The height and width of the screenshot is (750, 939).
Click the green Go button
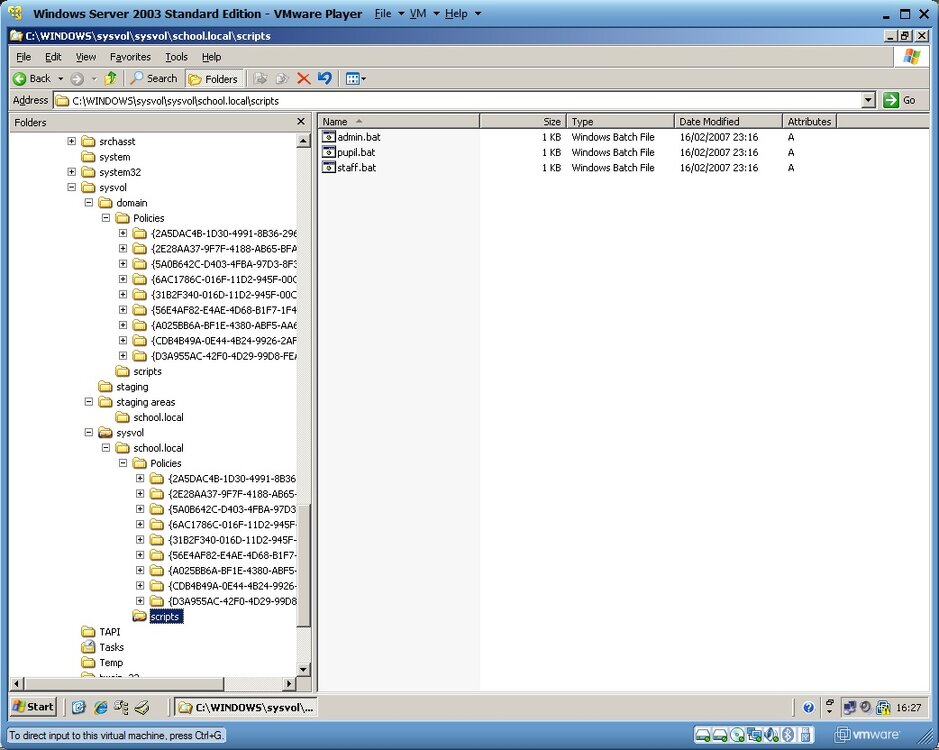pyautogui.click(x=899, y=100)
